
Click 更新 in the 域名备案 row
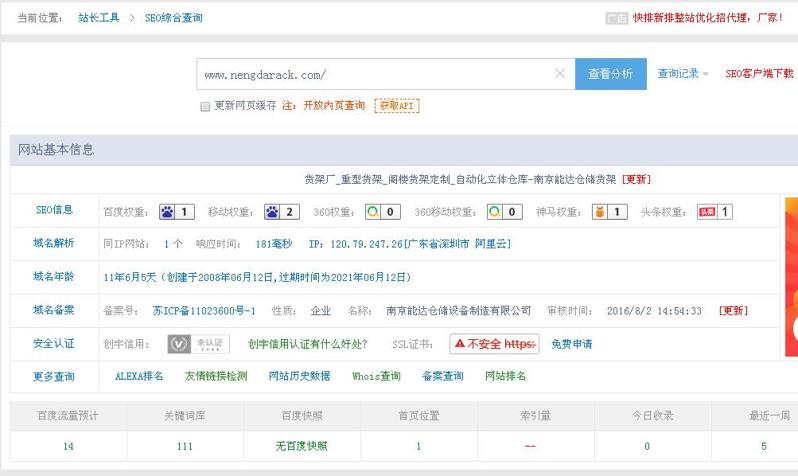point(733,311)
